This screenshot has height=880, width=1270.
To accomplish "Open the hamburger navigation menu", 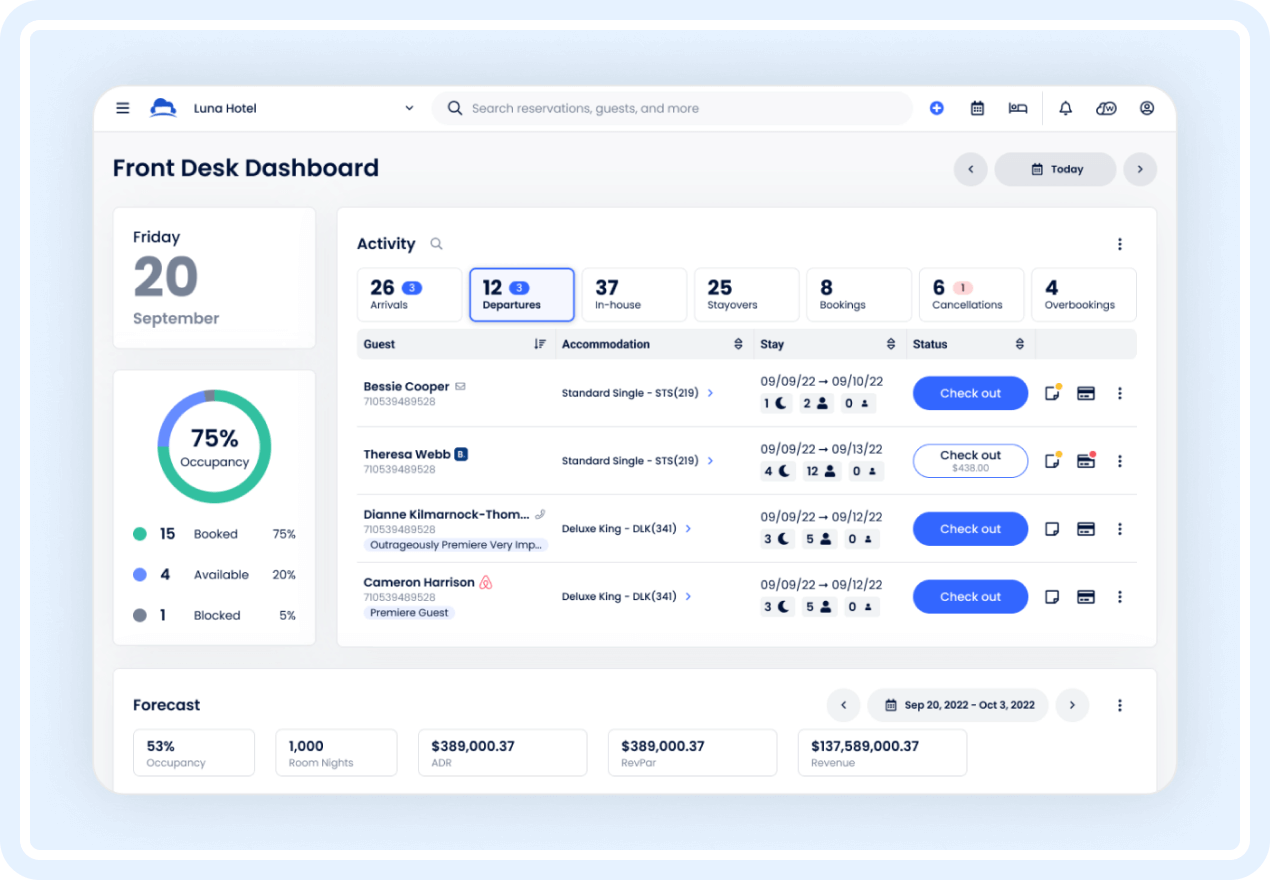I will click(x=123, y=108).
